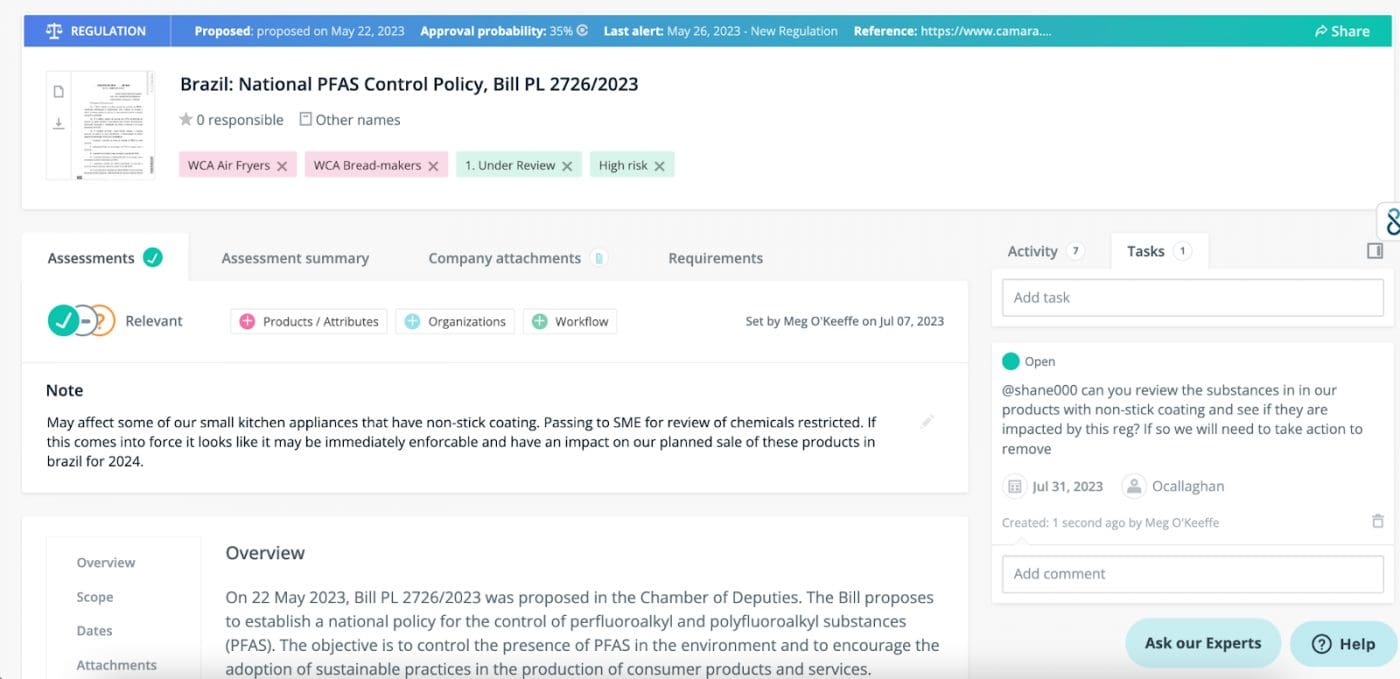
Task: Remove the WCA Air Fryers tag
Action: (x=282, y=166)
